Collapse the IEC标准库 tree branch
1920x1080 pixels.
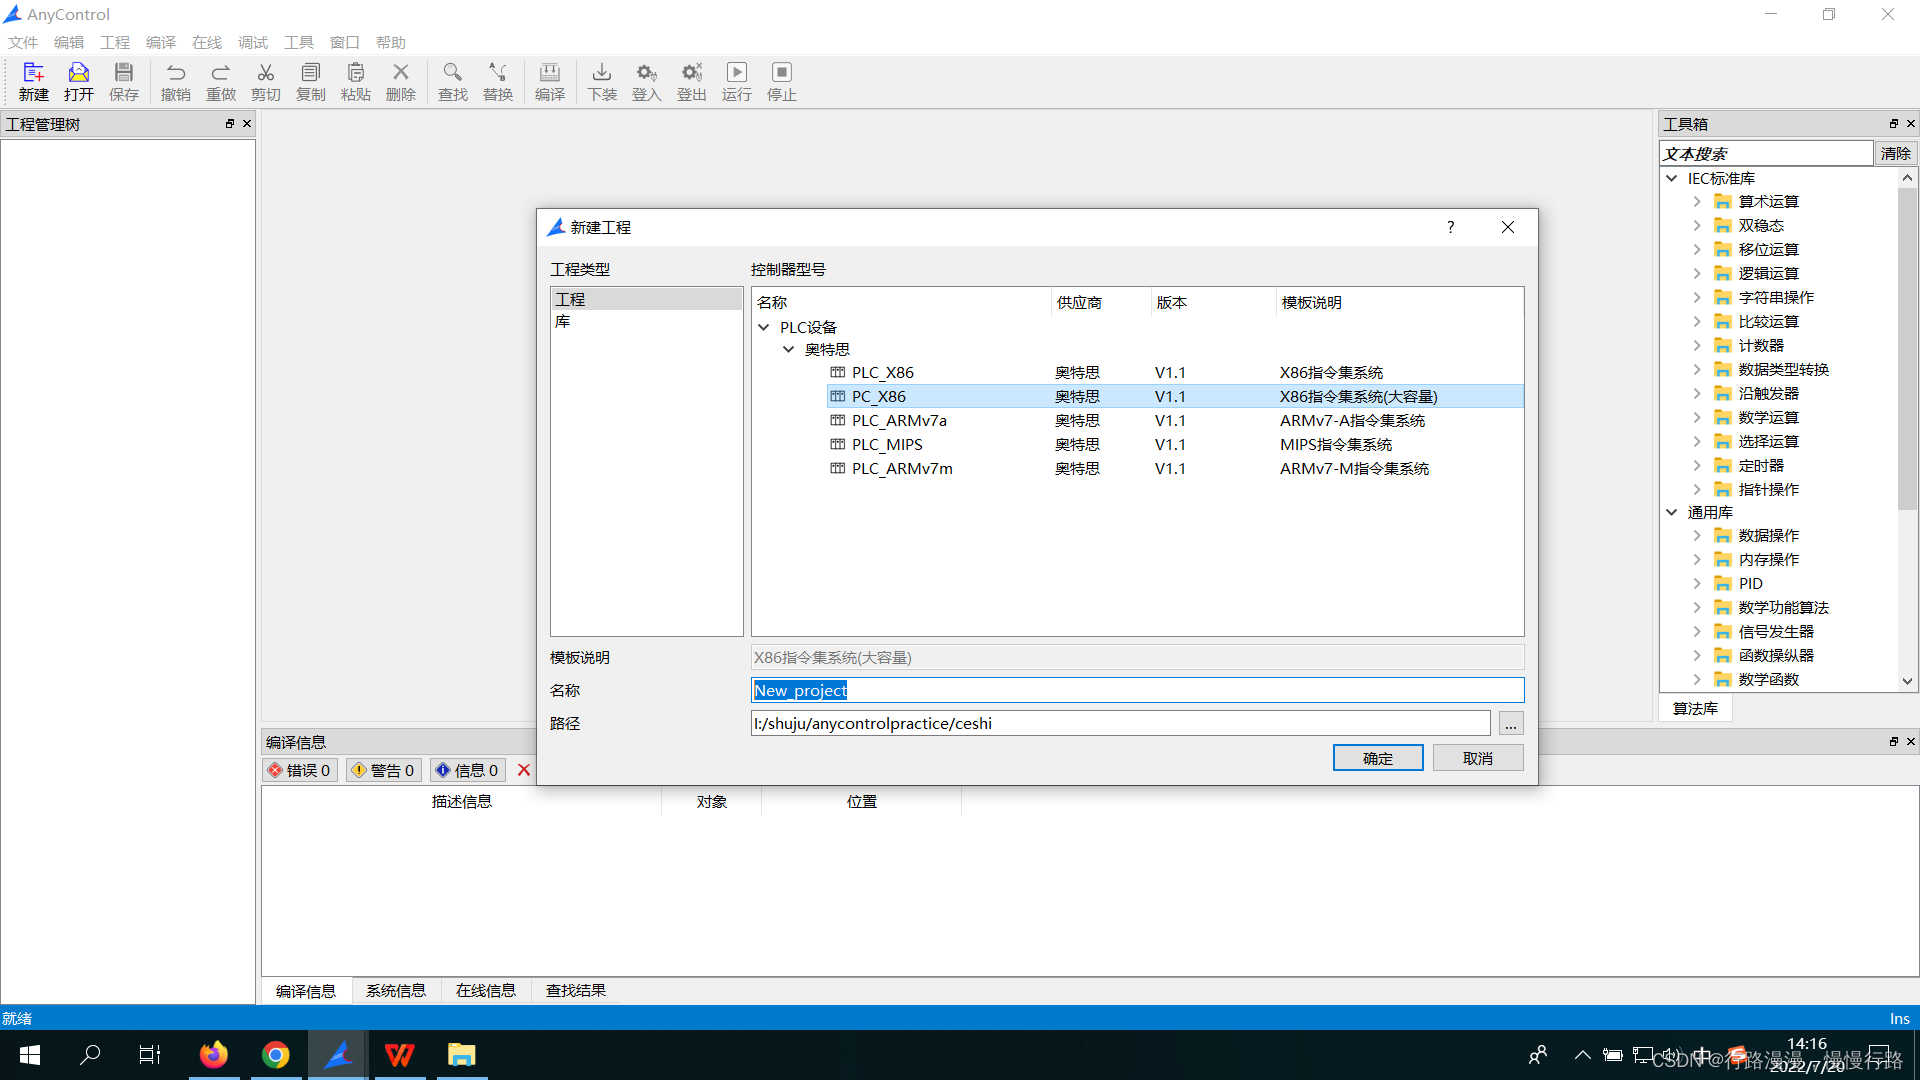click(x=1672, y=177)
